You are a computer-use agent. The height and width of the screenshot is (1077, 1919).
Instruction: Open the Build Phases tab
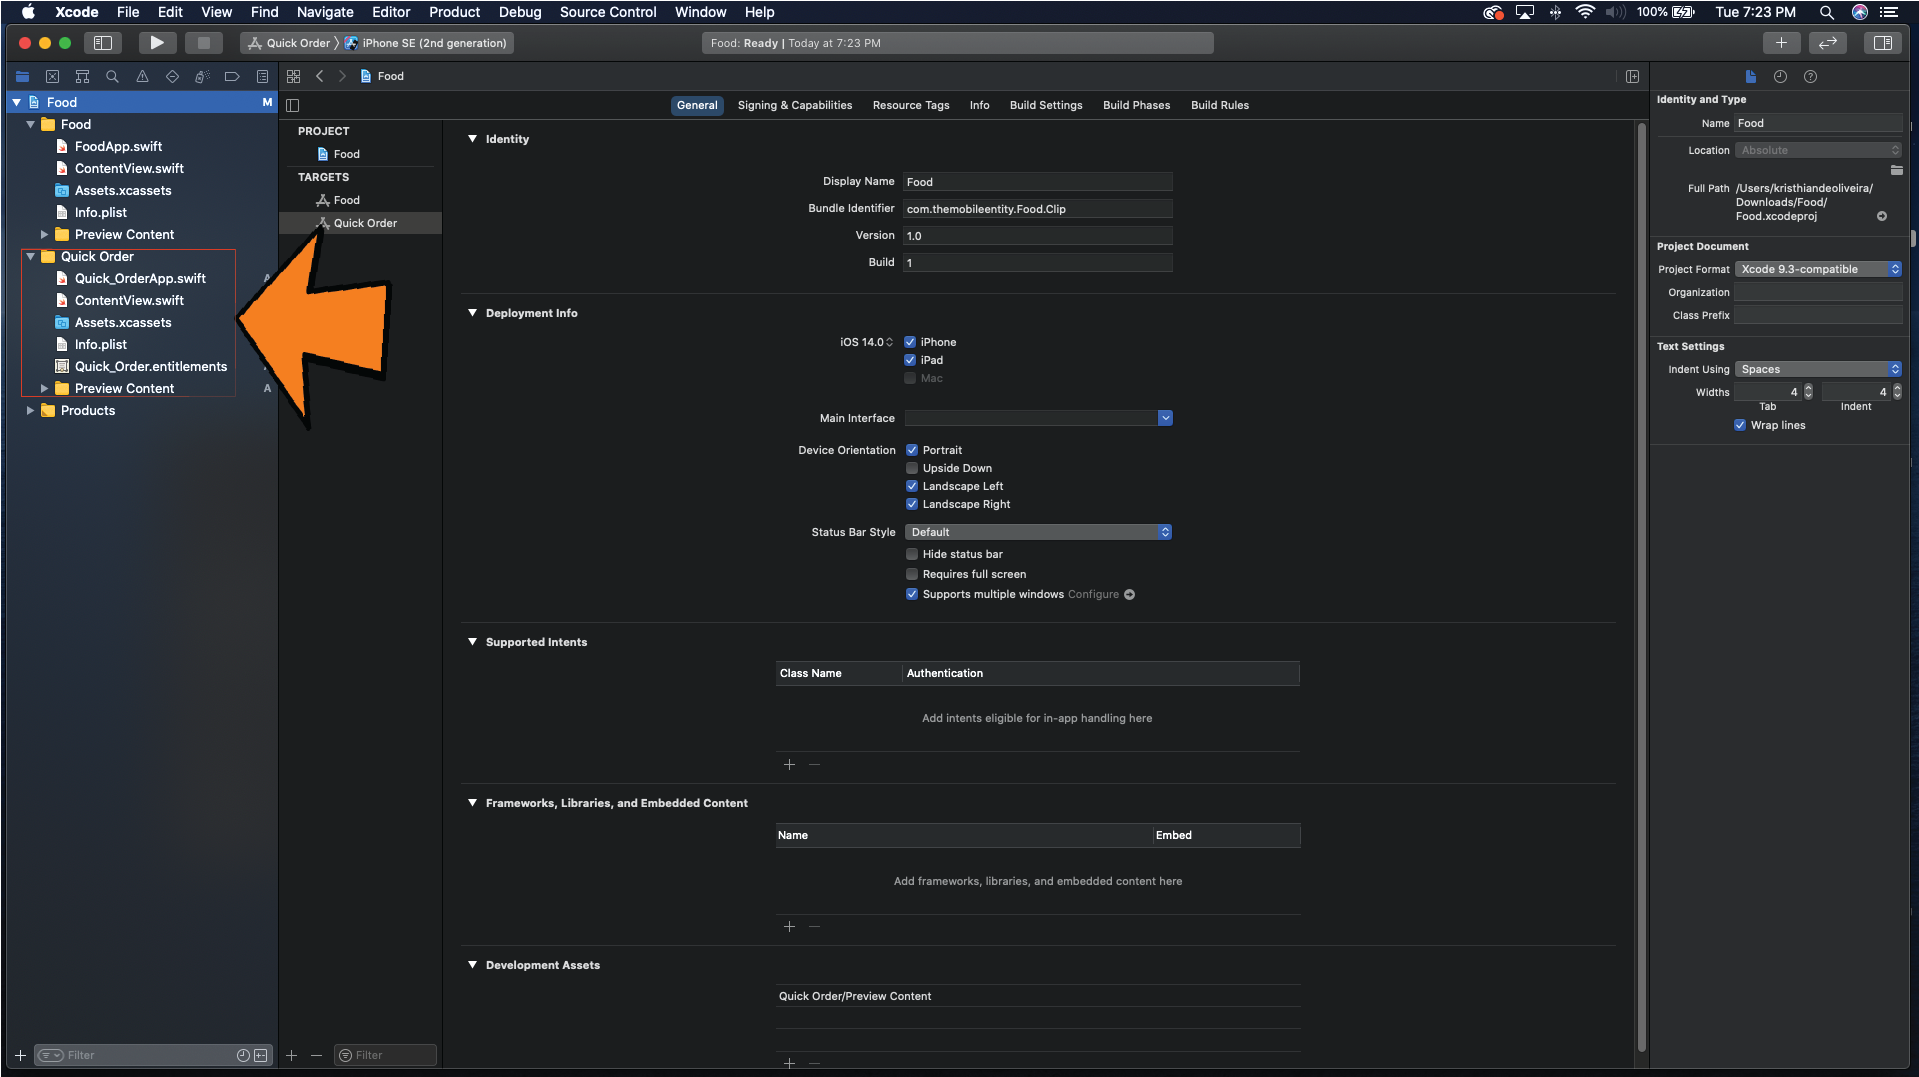[1136, 105]
